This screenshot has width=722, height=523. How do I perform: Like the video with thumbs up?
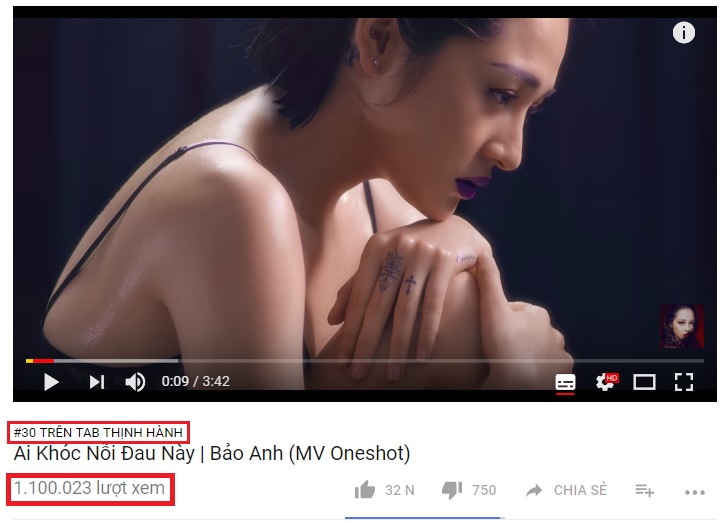tap(365, 490)
